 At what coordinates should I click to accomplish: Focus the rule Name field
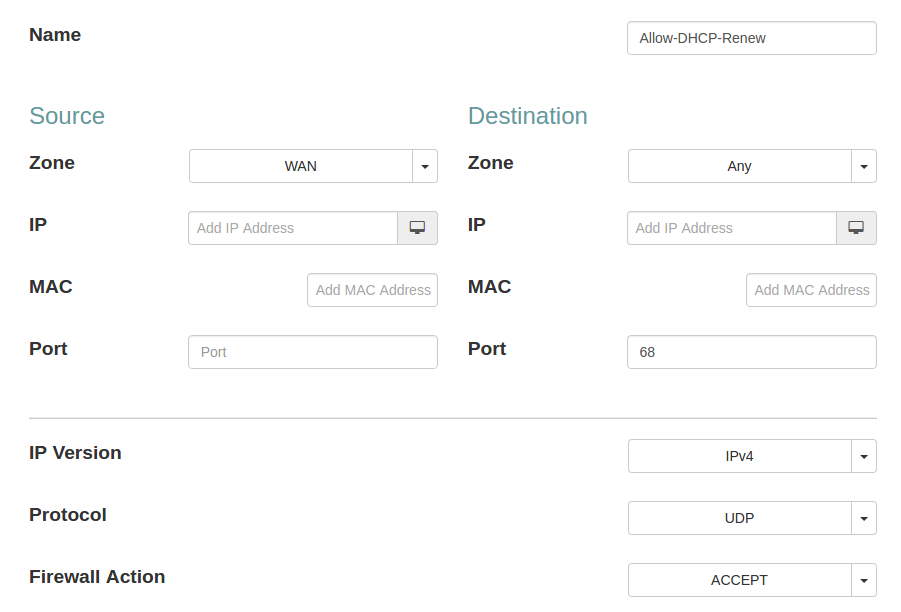[x=751, y=39]
